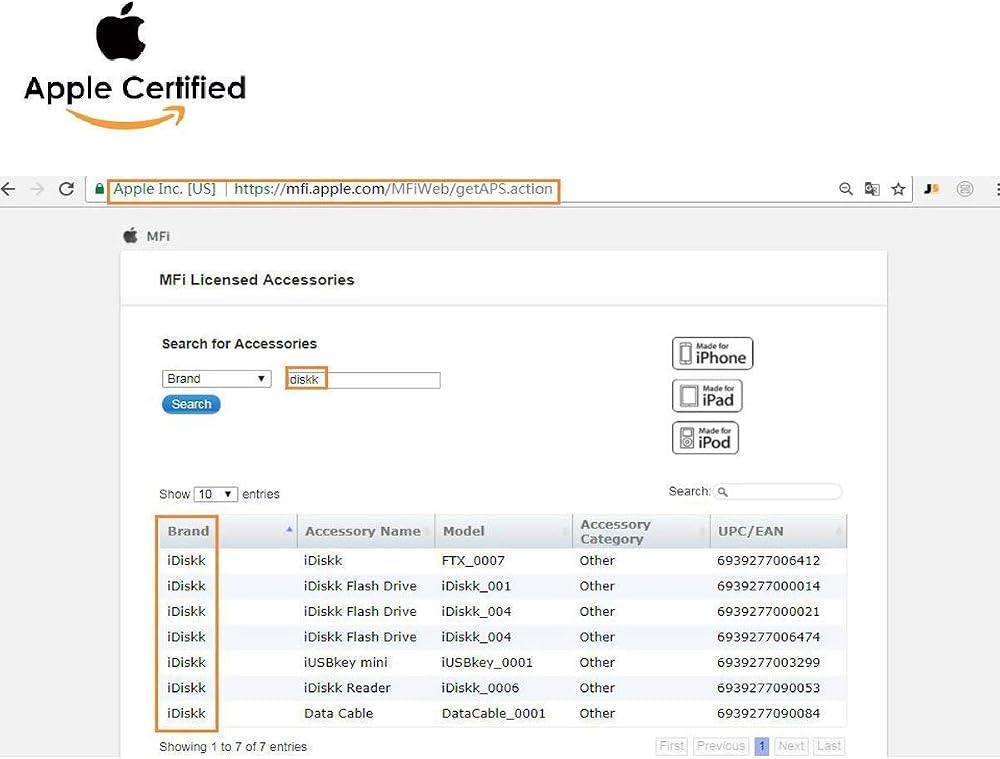Image resolution: width=1000 pixels, height=759 pixels.
Task: Click accessory name iUSBkey mini
Action: click(346, 663)
